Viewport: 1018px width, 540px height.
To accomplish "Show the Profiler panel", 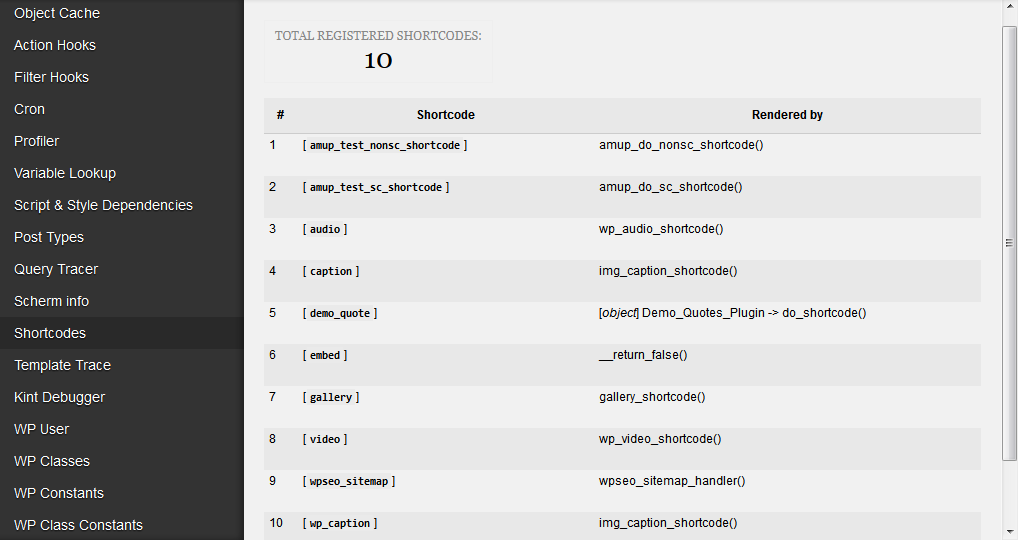I will [37, 141].
